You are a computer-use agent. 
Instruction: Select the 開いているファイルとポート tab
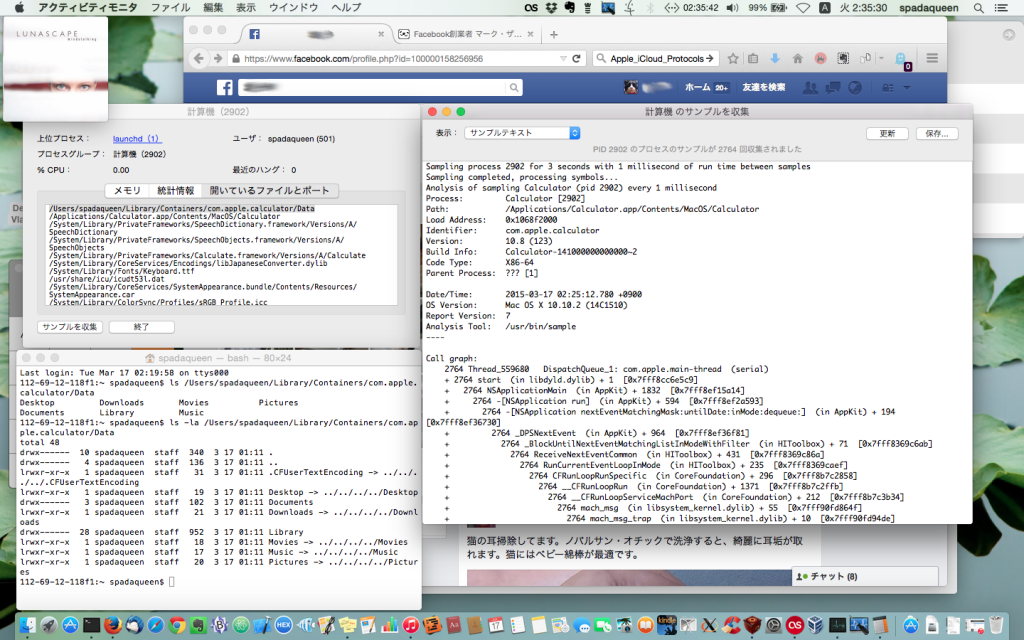click(270, 191)
